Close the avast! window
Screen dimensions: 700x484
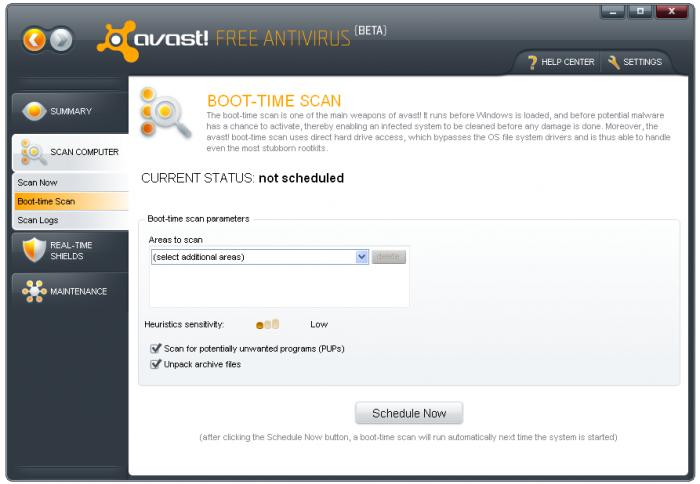point(671,12)
